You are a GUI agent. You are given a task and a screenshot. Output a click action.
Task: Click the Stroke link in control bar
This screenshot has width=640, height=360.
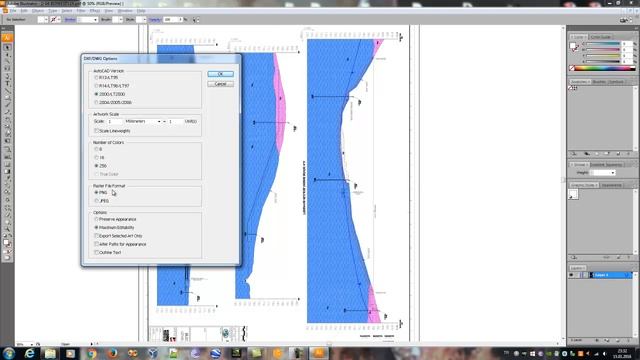70,20
